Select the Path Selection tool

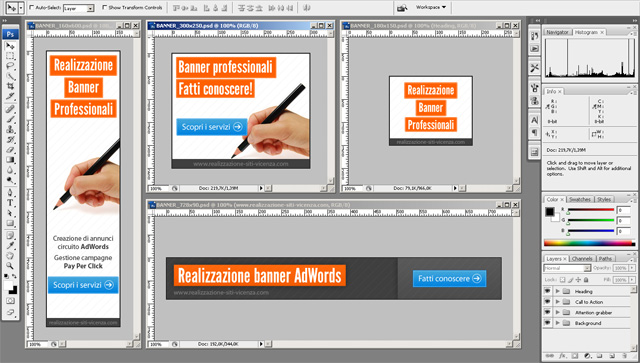pyautogui.click(x=10, y=213)
